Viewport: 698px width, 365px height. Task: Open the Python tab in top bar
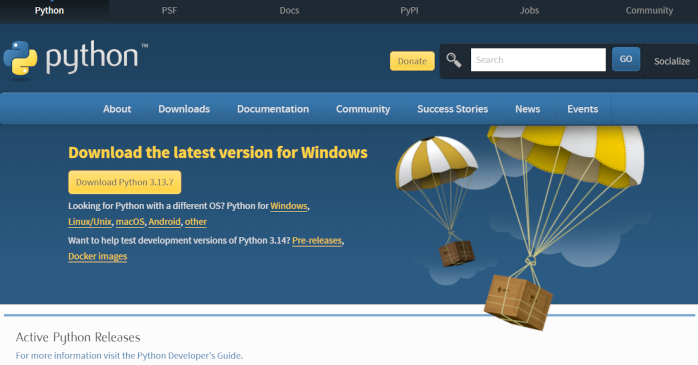(x=49, y=11)
